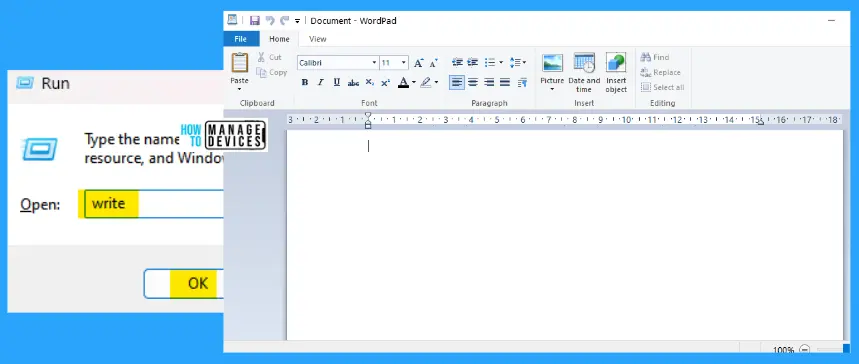Image resolution: width=859 pixels, height=364 pixels.
Task: Click the bullet list icon
Action: pyautogui.click(x=490, y=62)
